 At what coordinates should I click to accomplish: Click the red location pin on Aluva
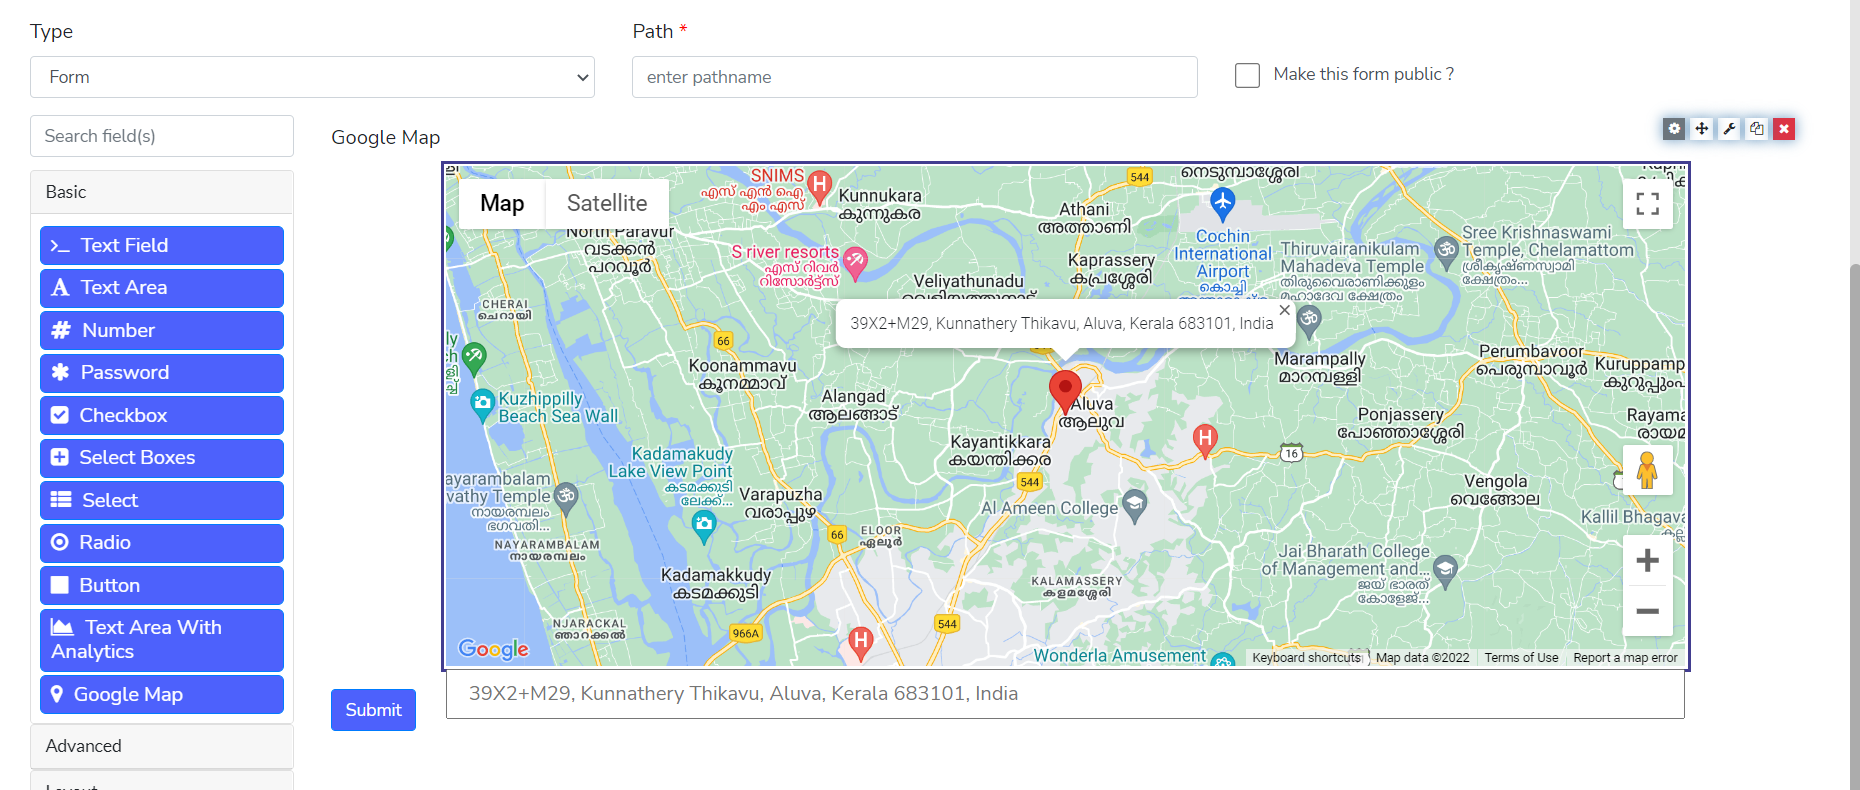coord(1065,390)
